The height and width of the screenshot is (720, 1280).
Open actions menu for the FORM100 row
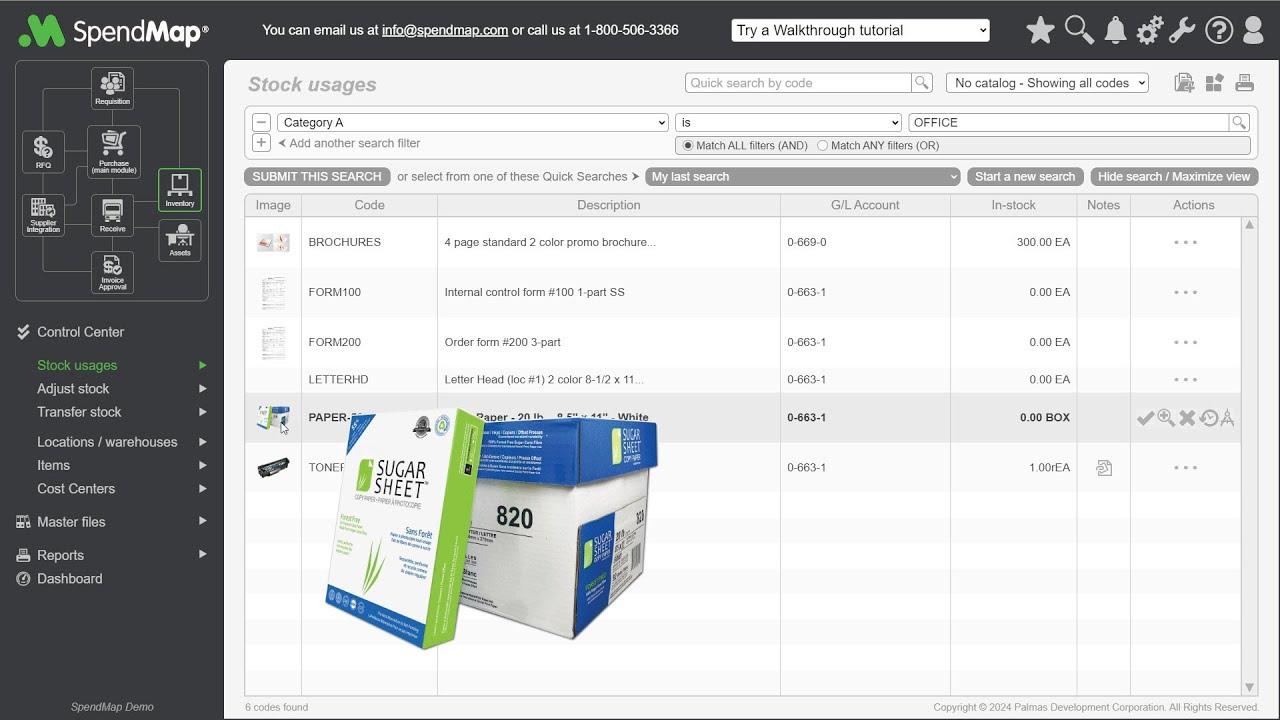tap(1185, 292)
